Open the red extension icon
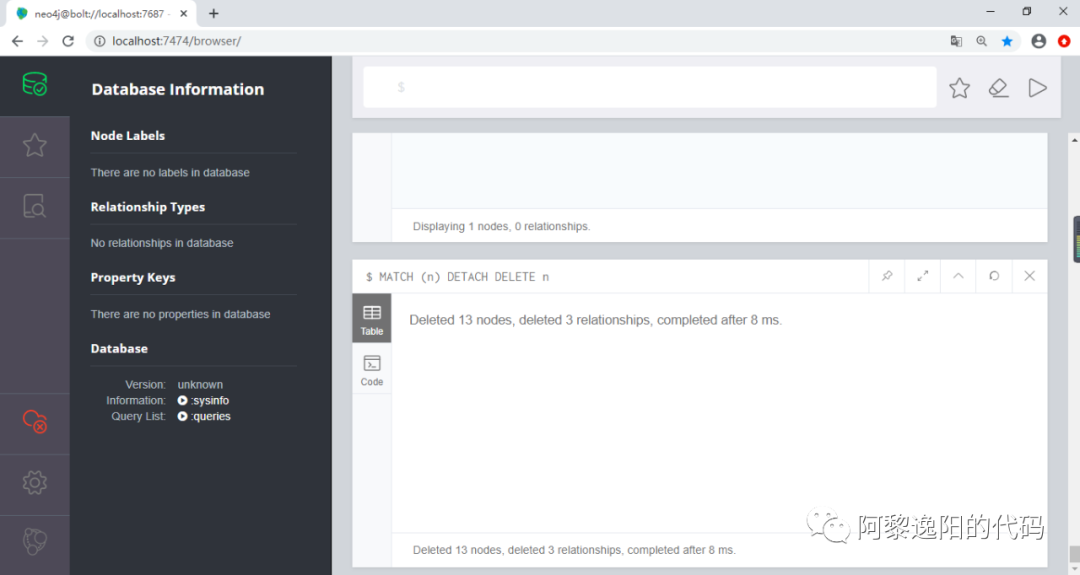 (1064, 41)
